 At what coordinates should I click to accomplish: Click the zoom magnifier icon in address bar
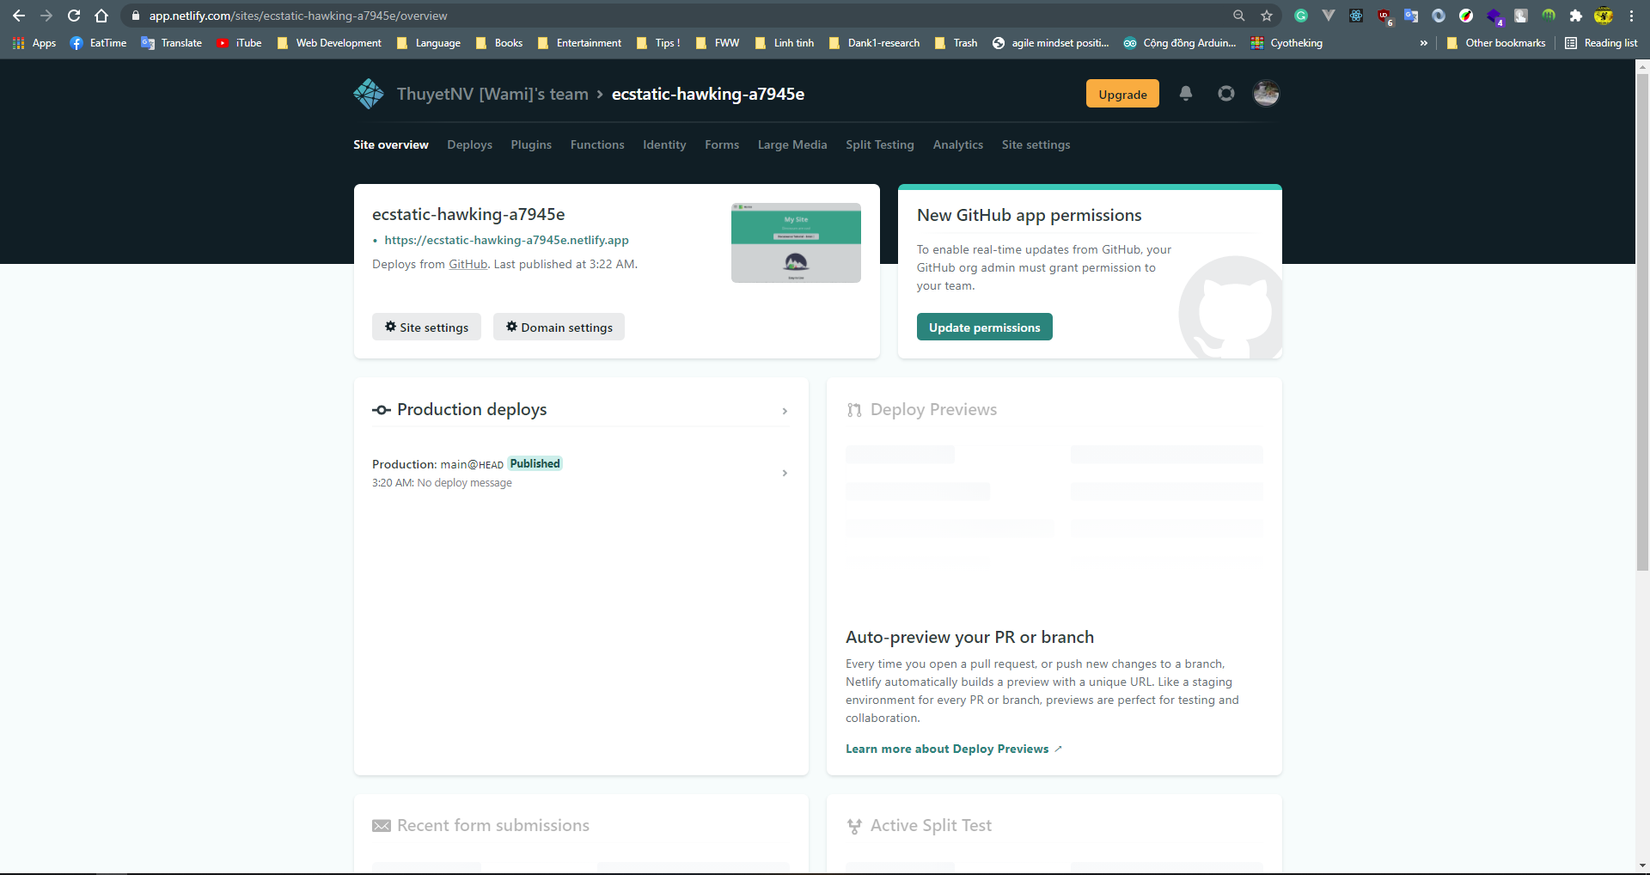point(1239,16)
